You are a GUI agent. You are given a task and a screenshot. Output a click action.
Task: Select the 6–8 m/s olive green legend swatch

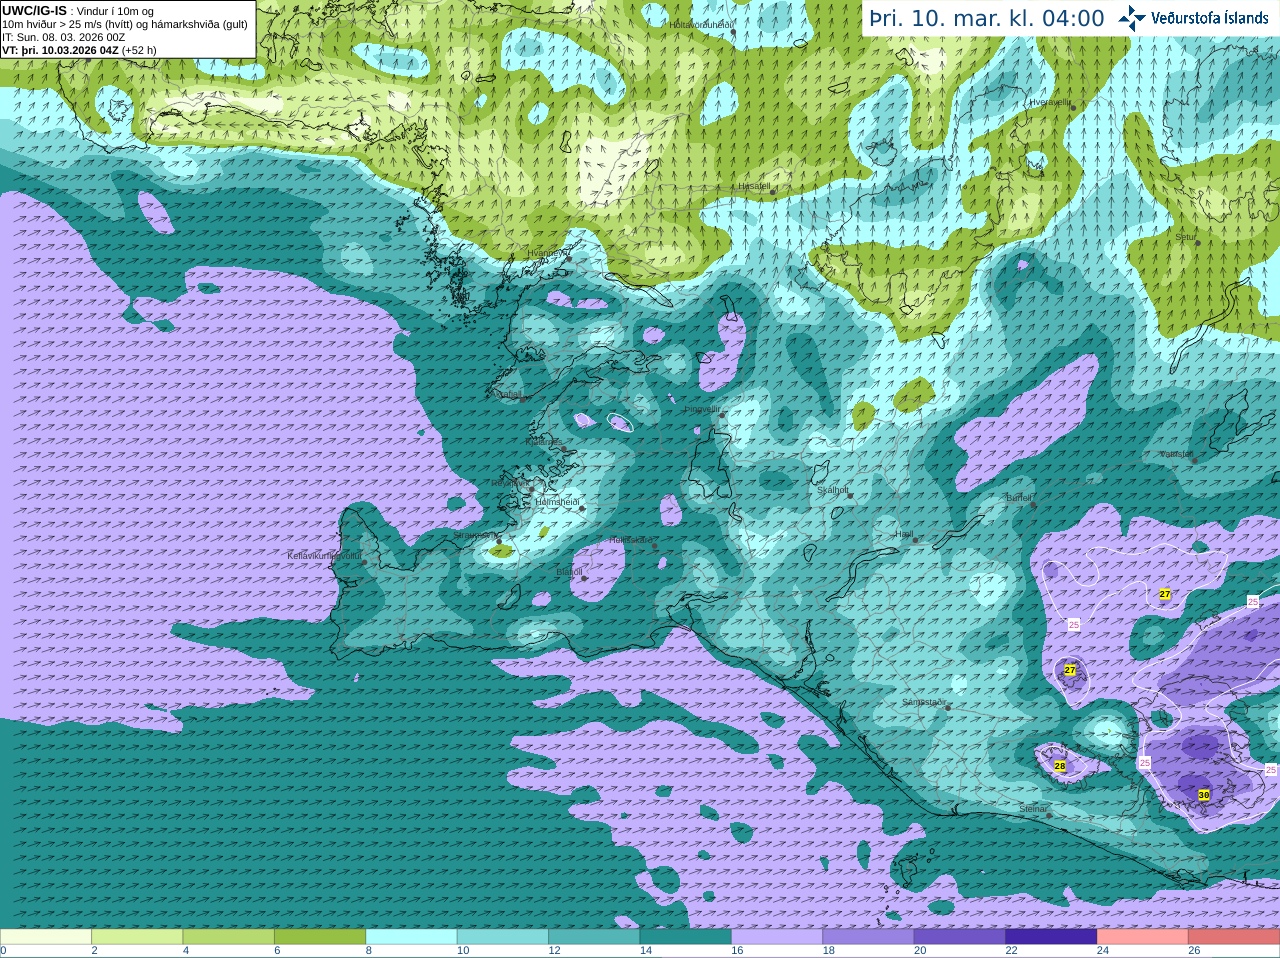click(x=320, y=937)
